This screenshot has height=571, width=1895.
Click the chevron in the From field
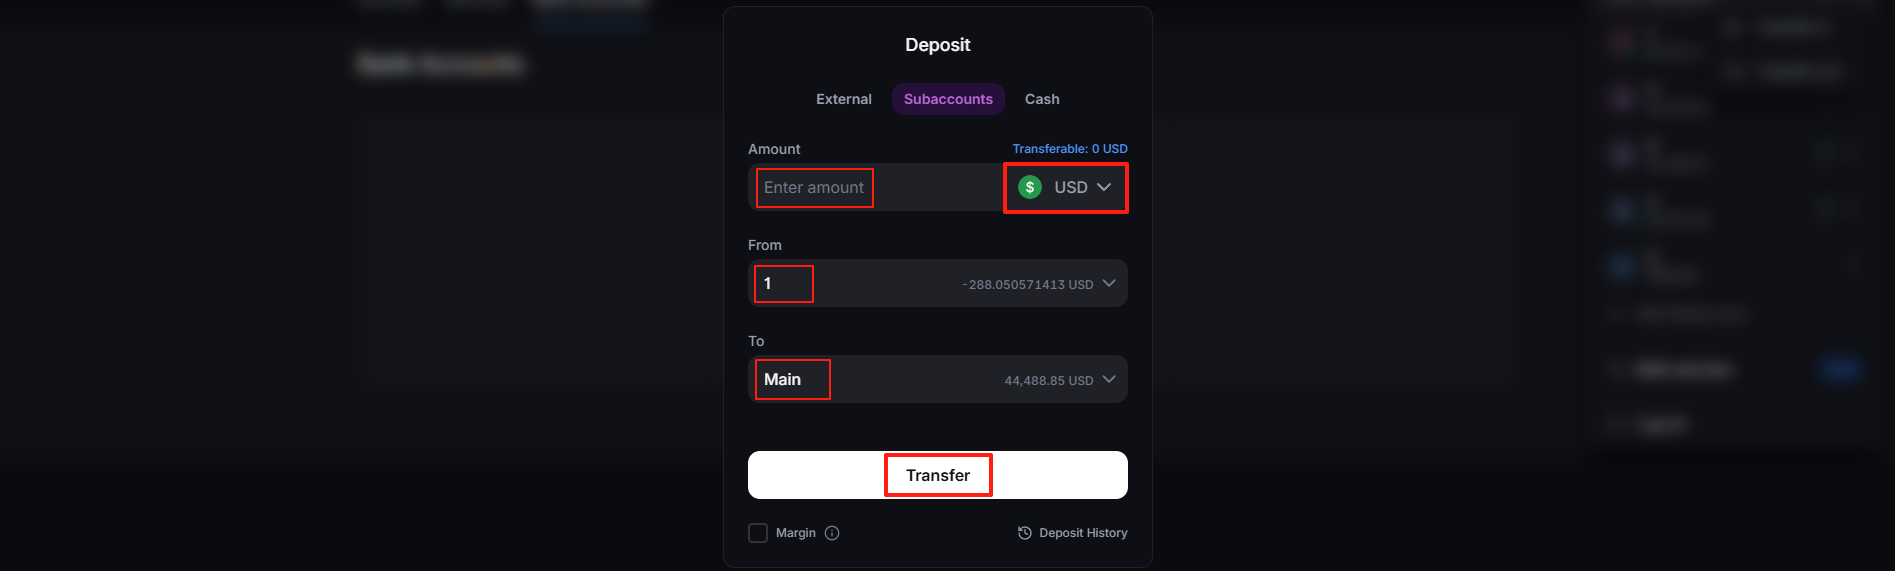coord(1109,283)
